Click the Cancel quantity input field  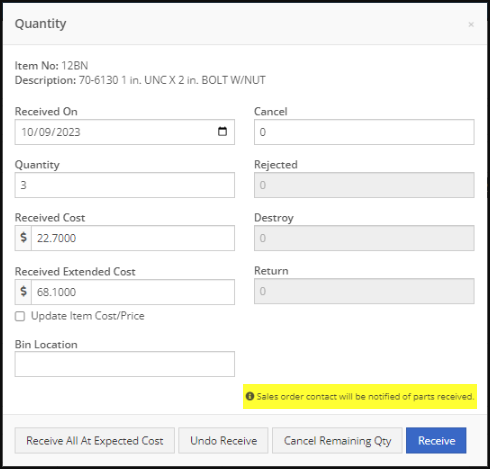364,132
